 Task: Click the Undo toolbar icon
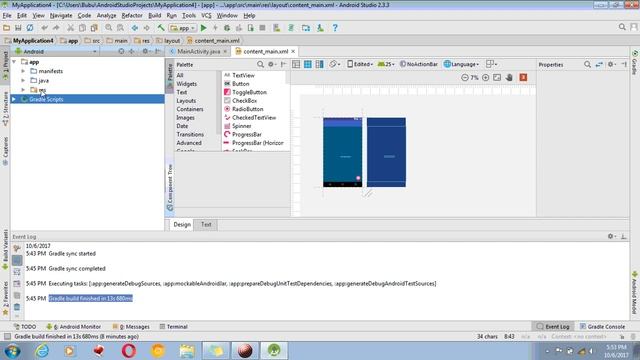click(x=44, y=28)
